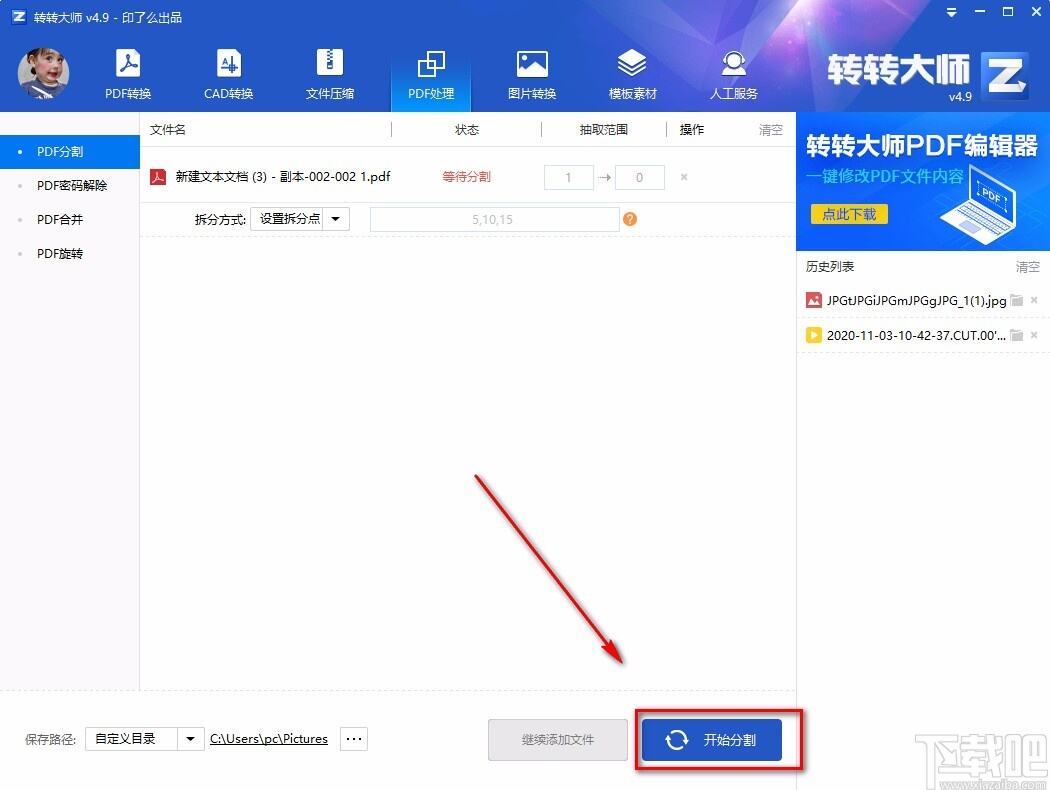Screen dimensions: 1050x790
Task: Clear the file list with 清空
Action: pos(770,130)
